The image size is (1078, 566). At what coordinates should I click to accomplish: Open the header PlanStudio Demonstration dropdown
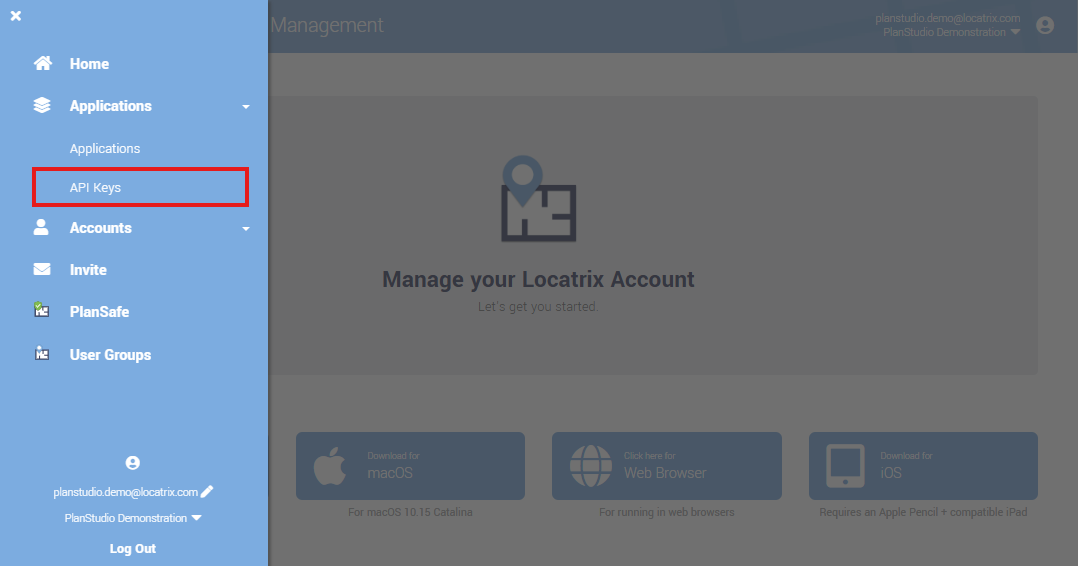[x=952, y=32]
